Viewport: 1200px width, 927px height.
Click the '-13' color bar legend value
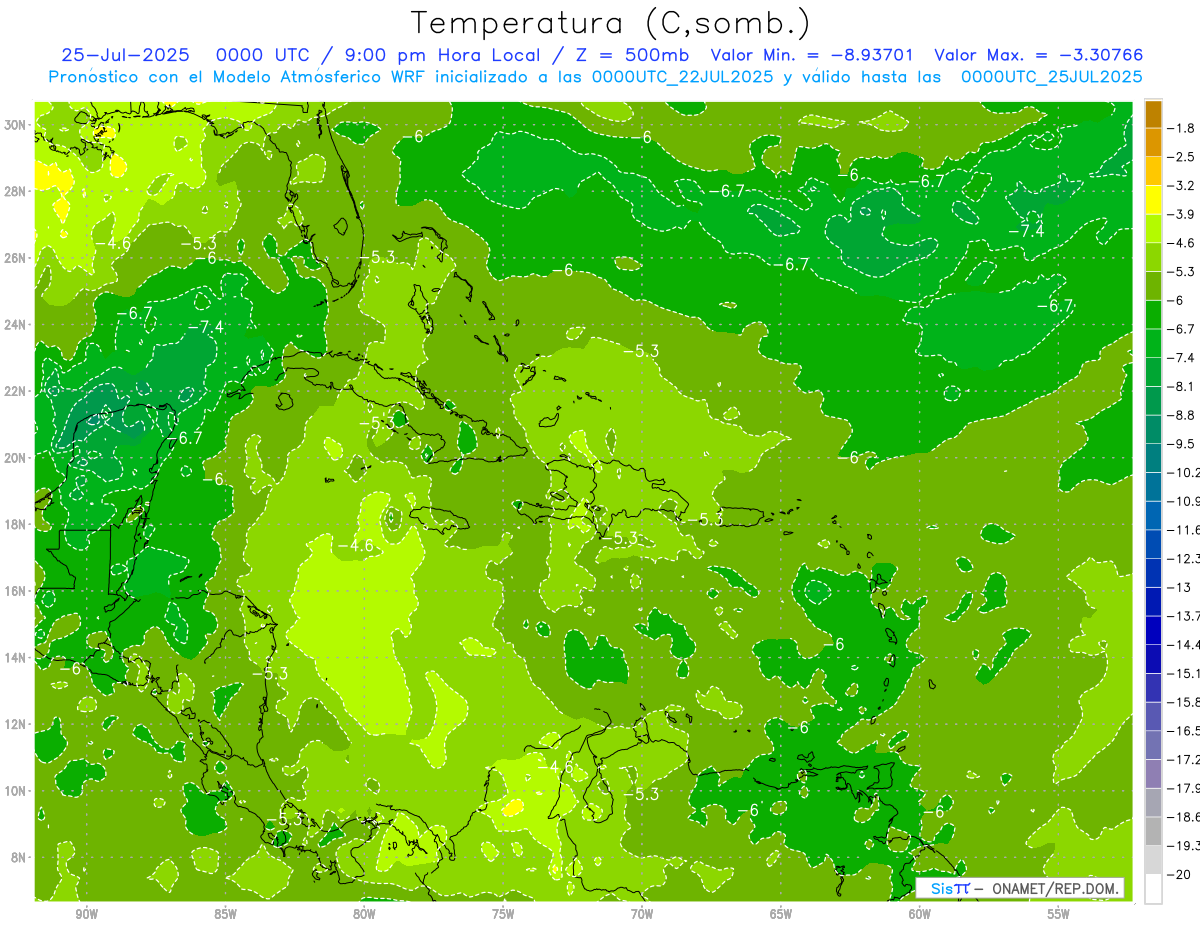(1179, 587)
